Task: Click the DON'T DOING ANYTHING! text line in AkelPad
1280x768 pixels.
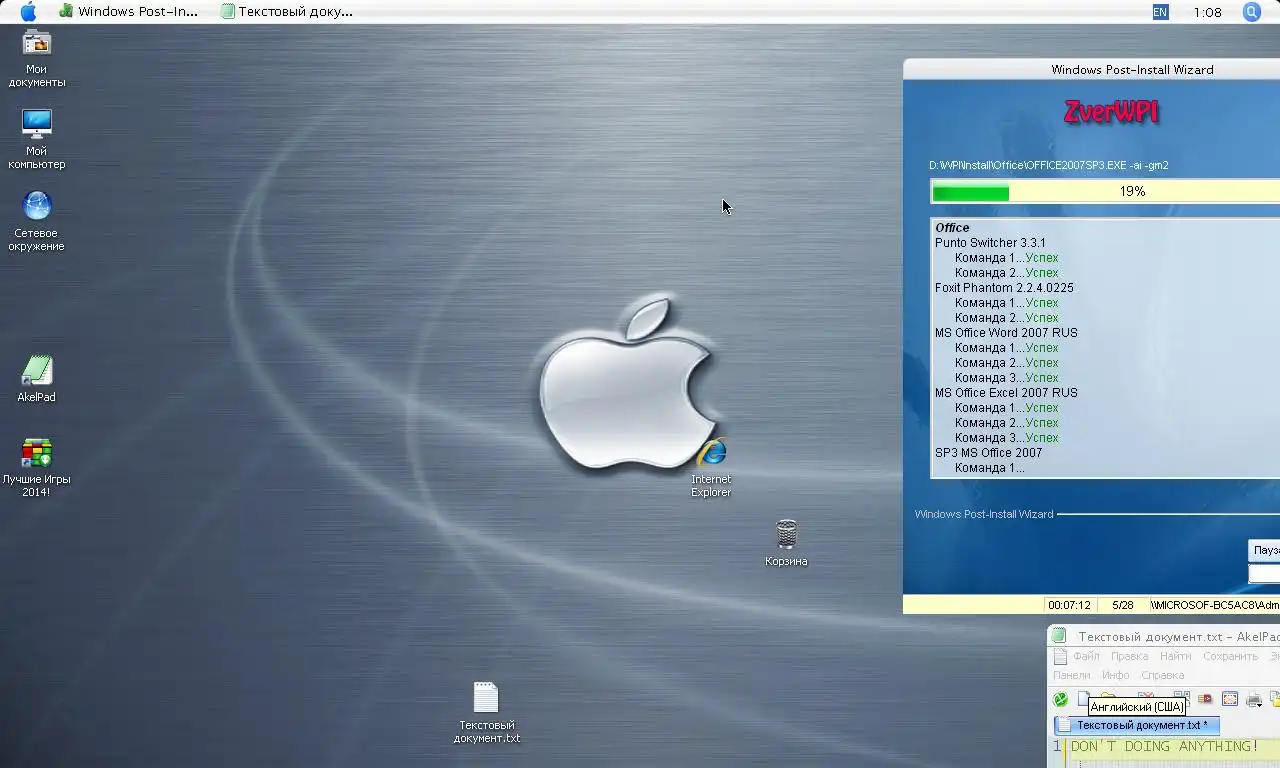Action: click(1165, 746)
